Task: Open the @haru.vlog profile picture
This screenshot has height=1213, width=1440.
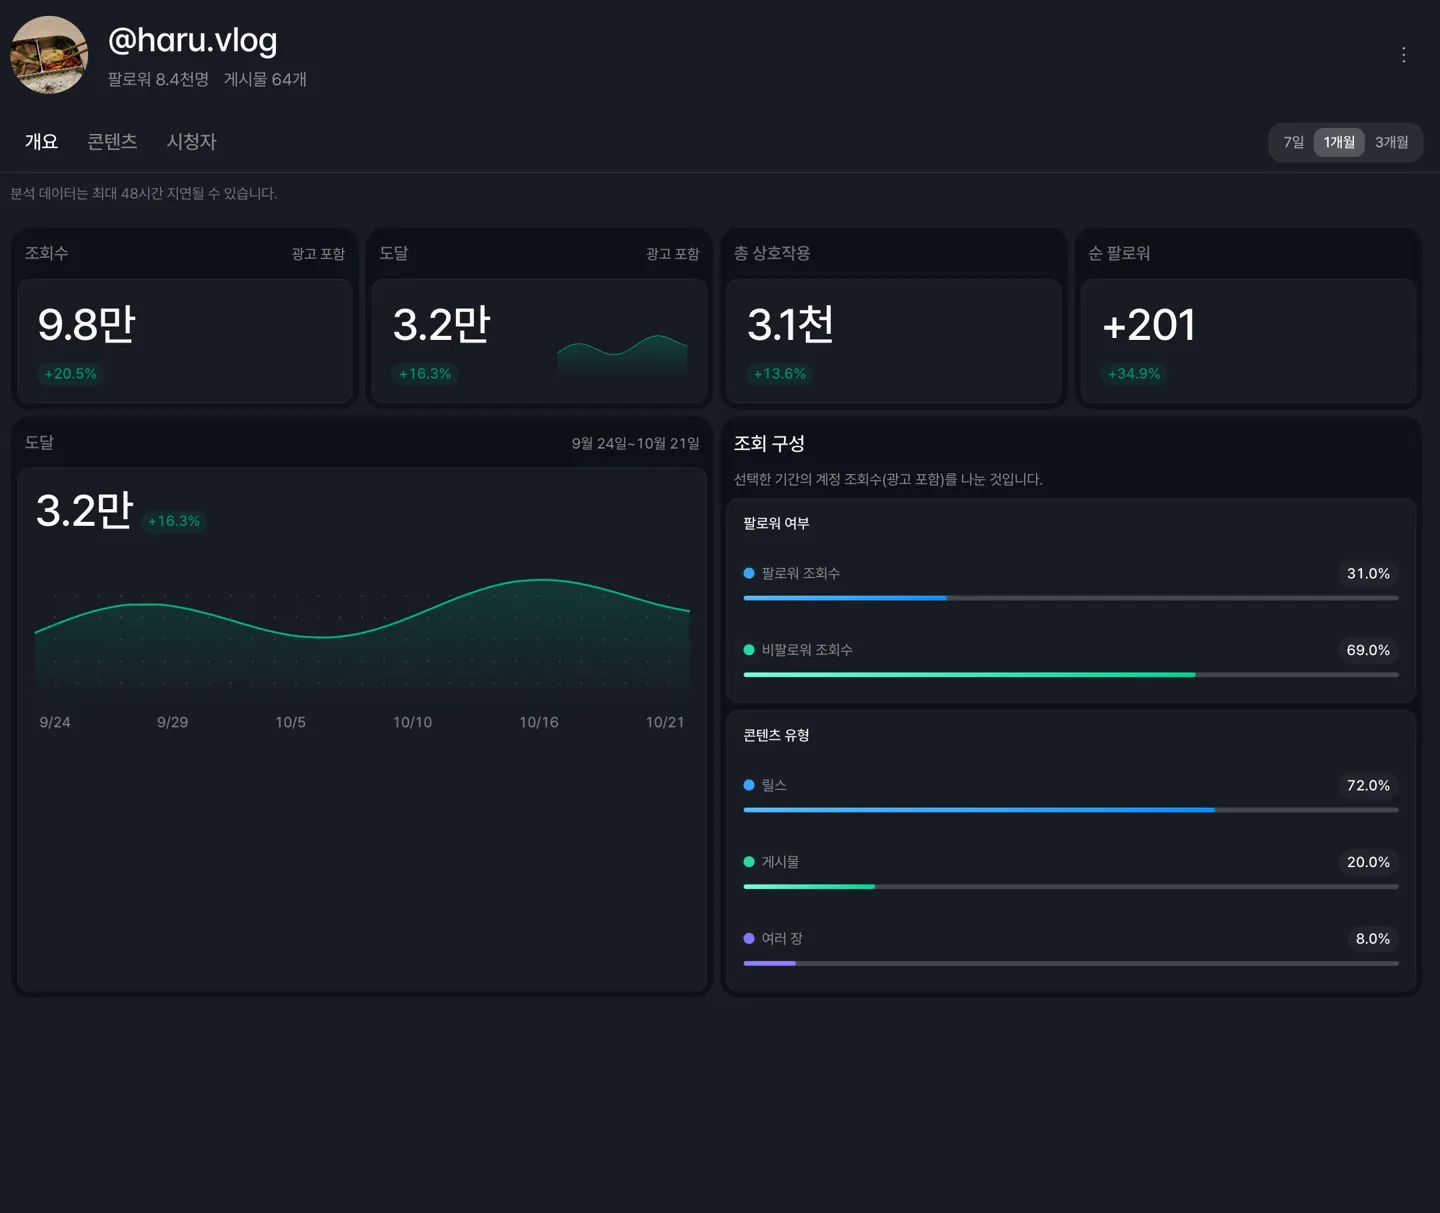Action: [x=49, y=55]
